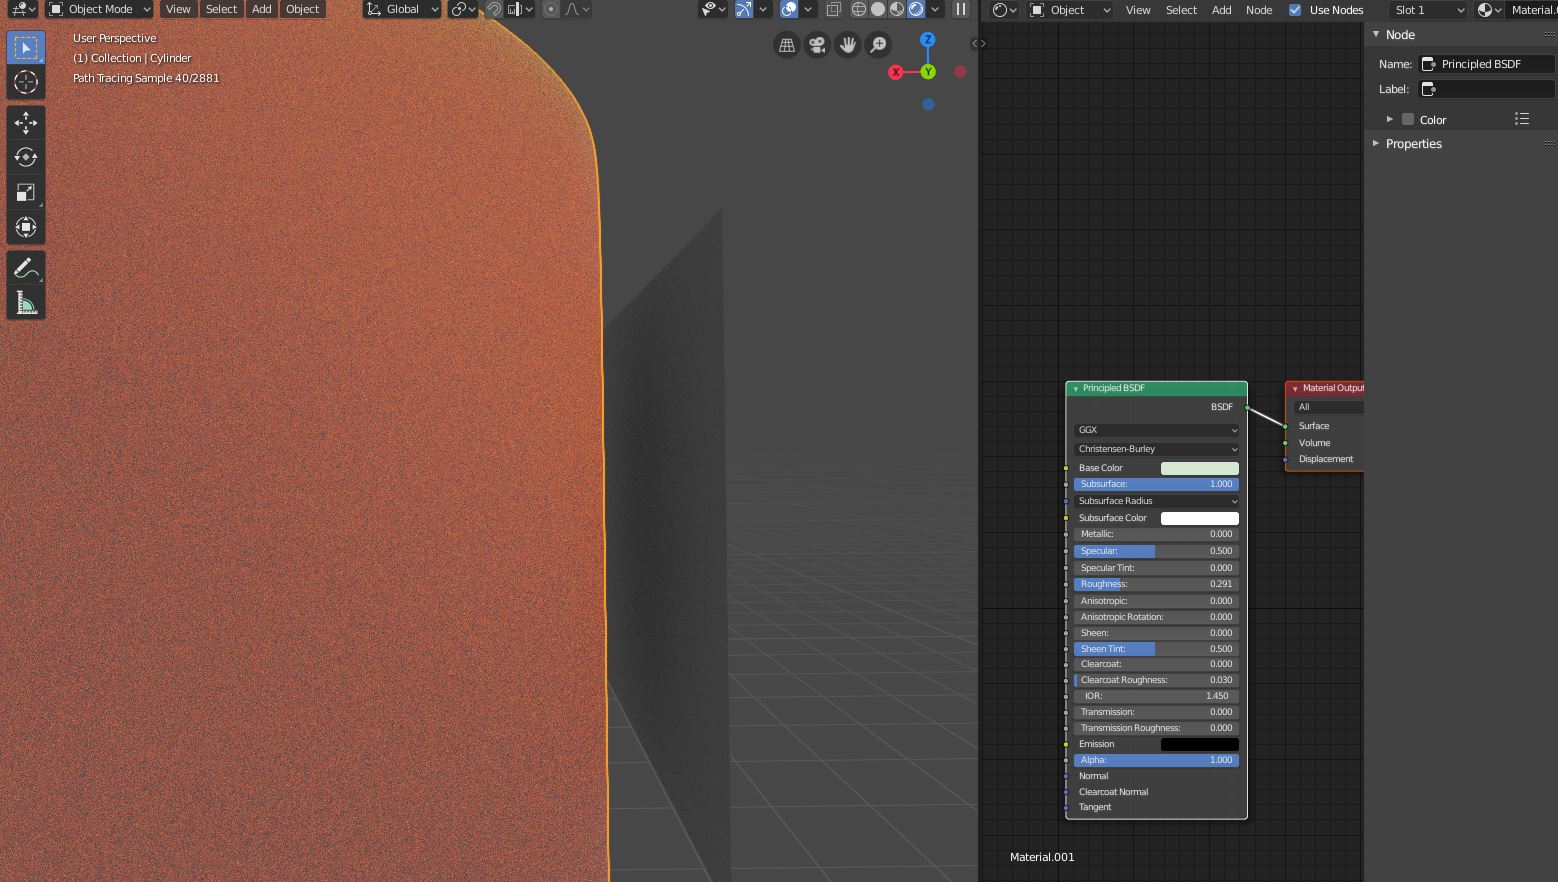The height and width of the screenshot is (882, 1558).
Task: Expand the Properties panel in sidebar
Action: 1413,144
